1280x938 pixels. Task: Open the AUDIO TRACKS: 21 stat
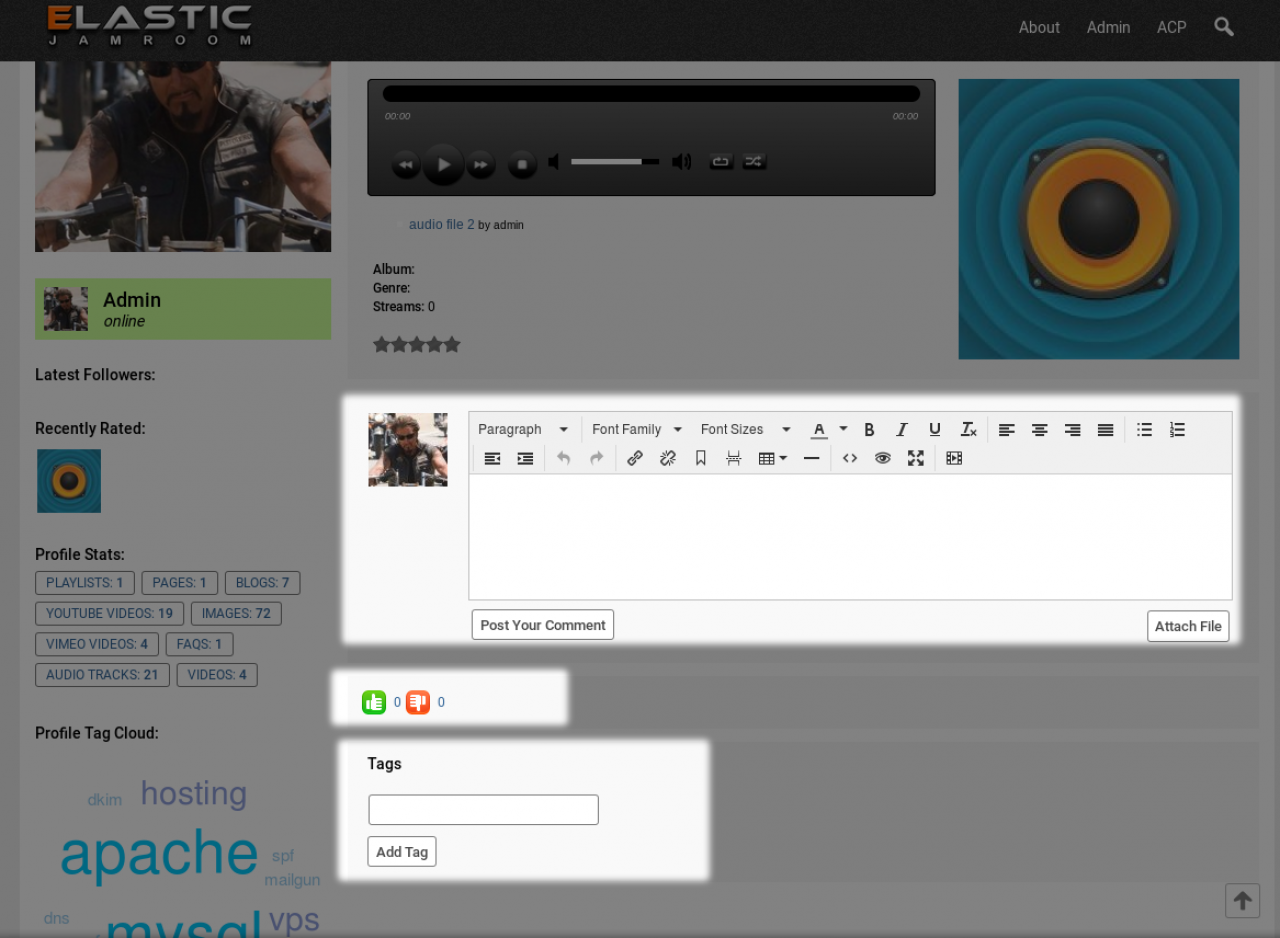(102, 675)
